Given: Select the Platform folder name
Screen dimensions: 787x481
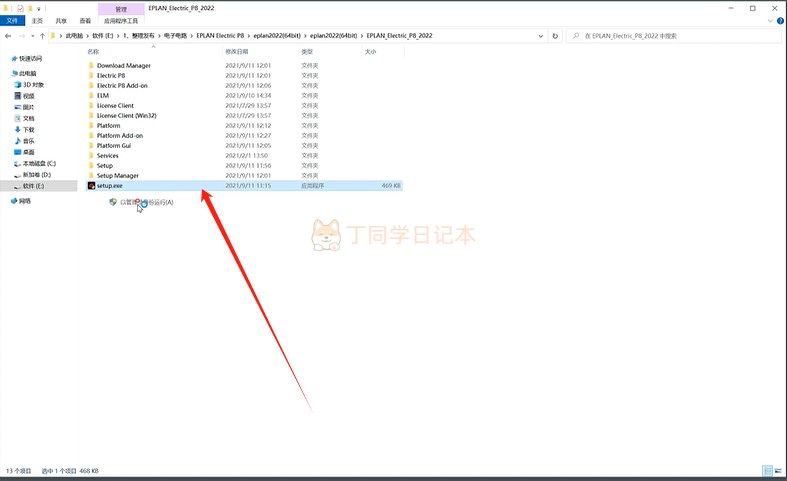Looking at the screenshot, I should click(x=108, y=126).
